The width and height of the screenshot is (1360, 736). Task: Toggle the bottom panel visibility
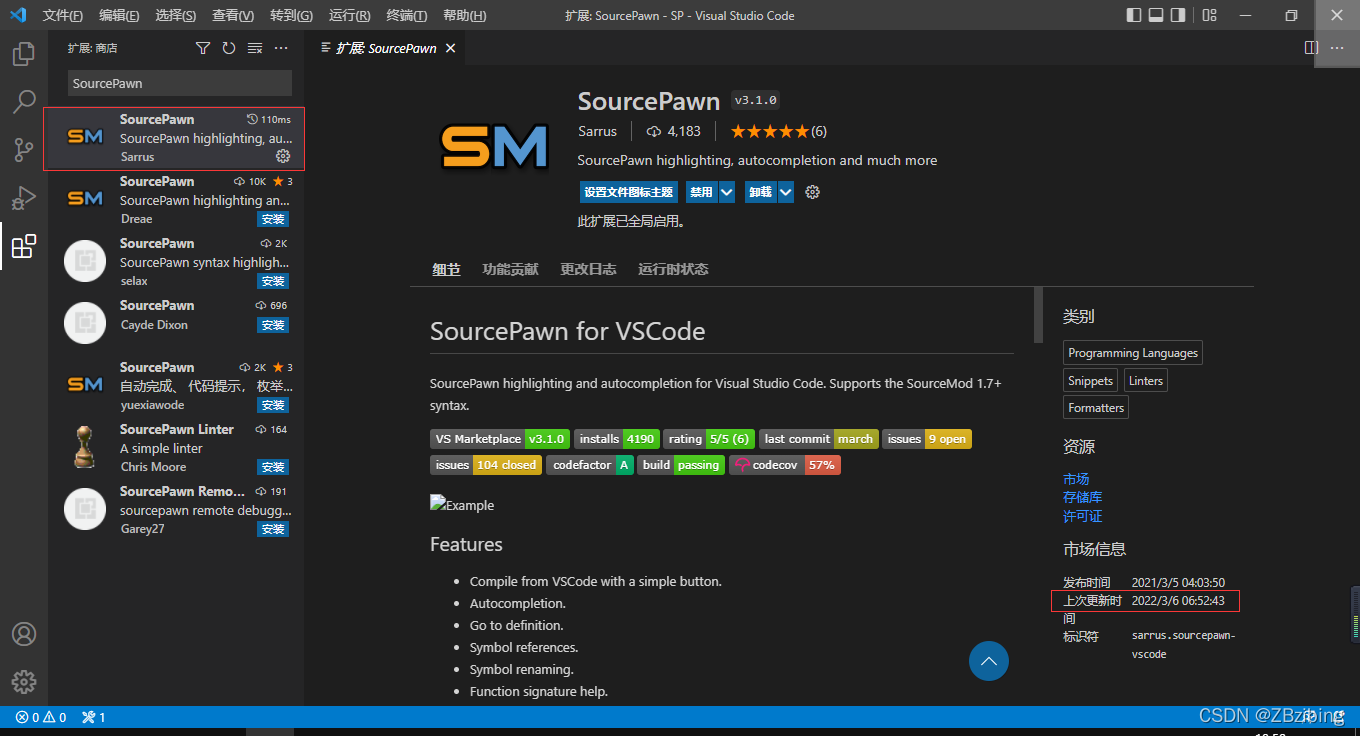coord(1157,15)
